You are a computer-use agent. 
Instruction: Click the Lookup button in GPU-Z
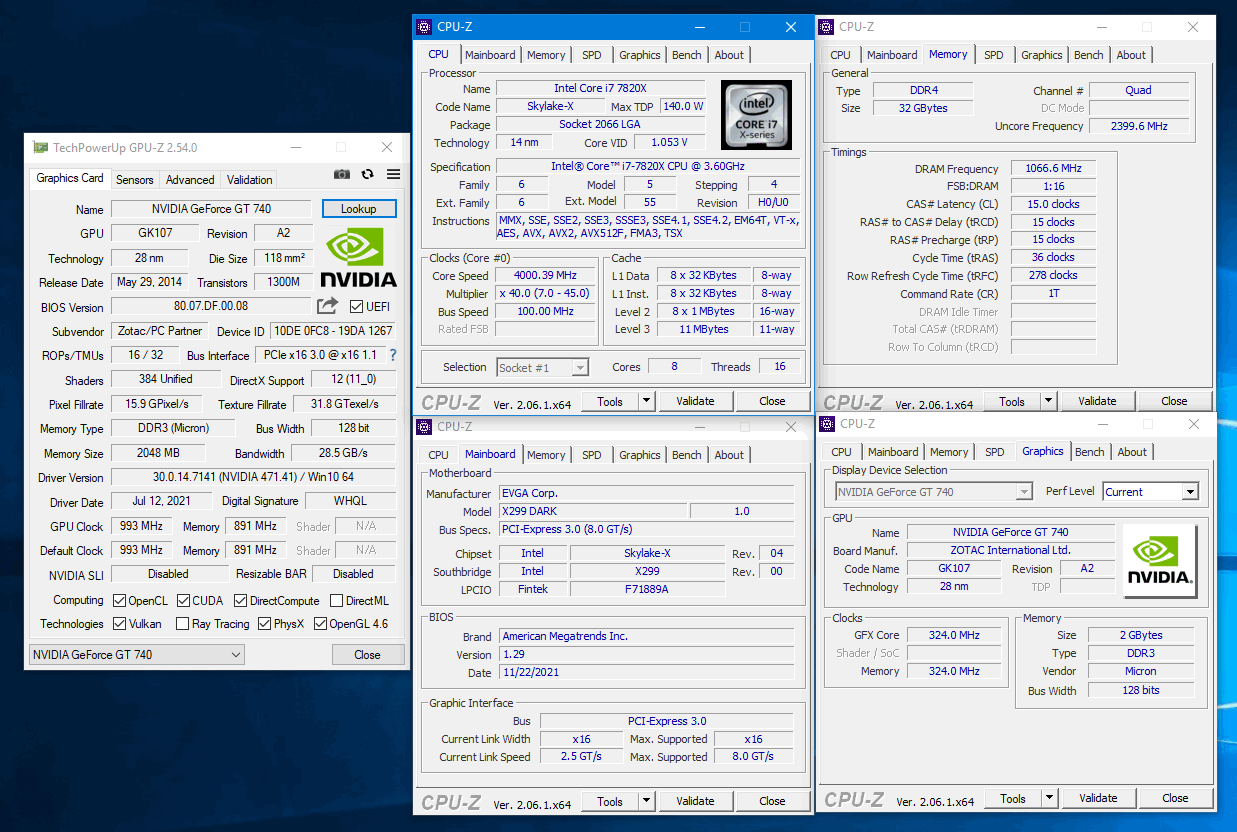(x=359, y=209)
